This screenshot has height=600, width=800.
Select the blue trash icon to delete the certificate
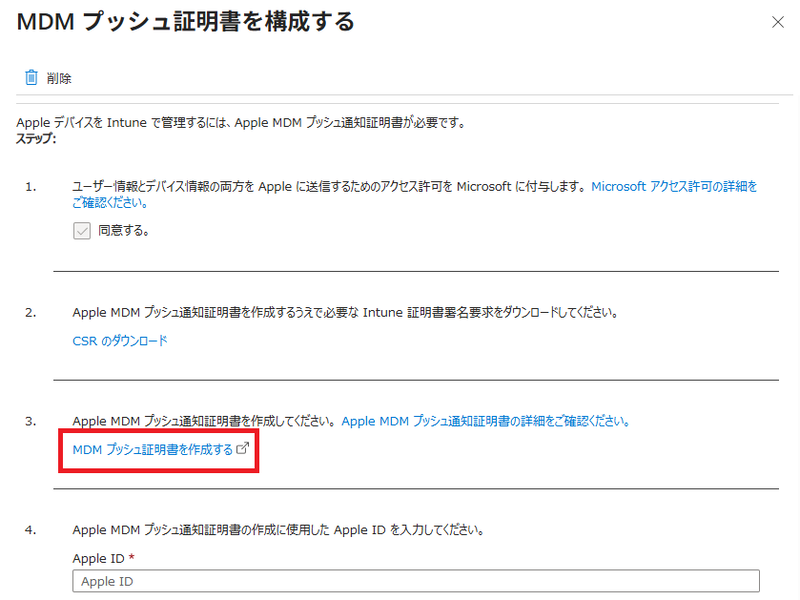(30, 77)
